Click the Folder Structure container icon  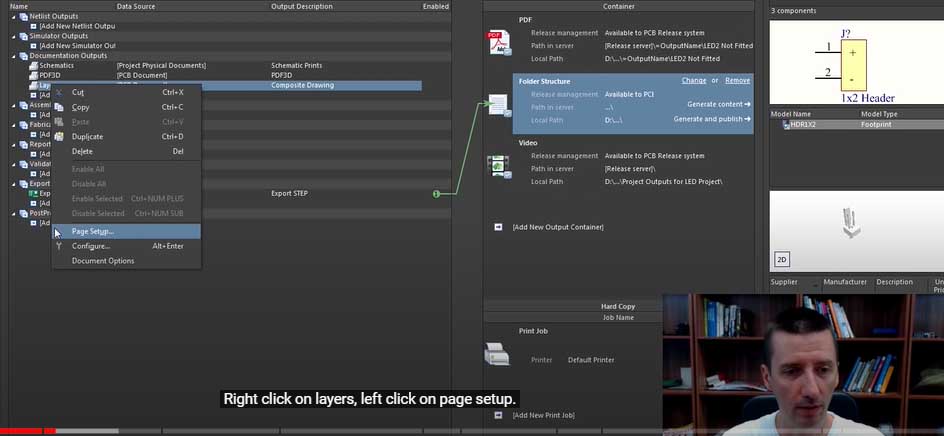[498, 104]
